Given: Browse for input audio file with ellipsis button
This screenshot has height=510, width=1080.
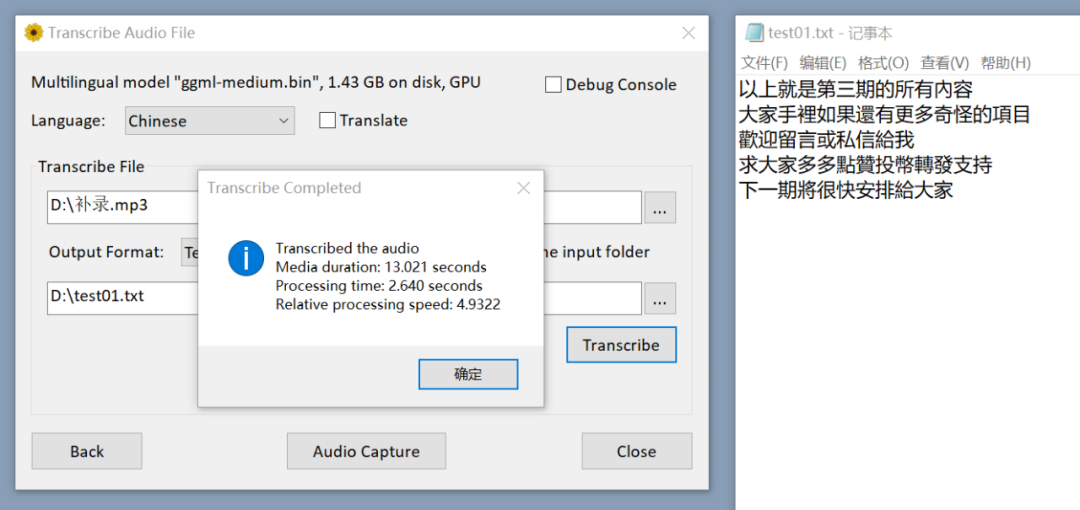Looking at the screenshot, I should tap(659, 208).
